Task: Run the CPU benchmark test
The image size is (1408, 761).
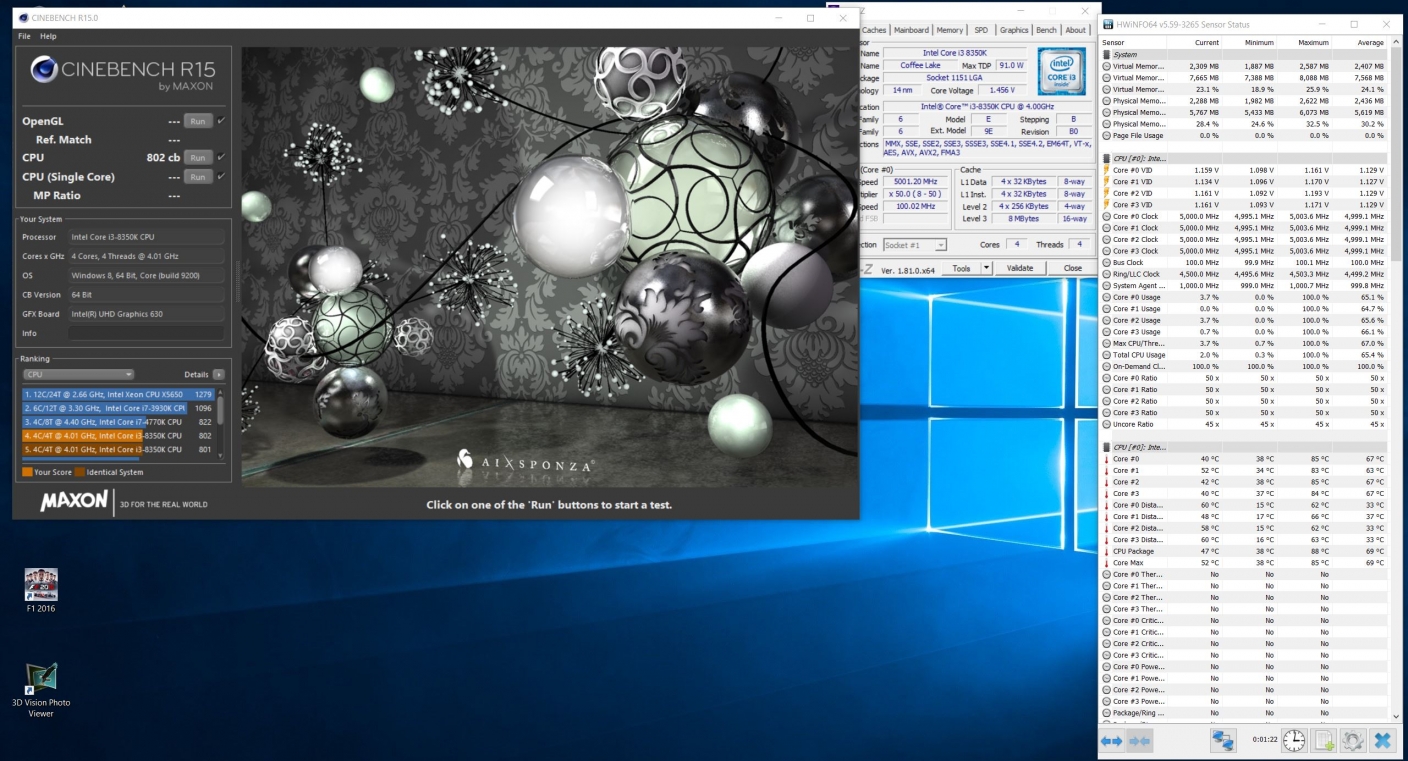Action: click(198, 158)
